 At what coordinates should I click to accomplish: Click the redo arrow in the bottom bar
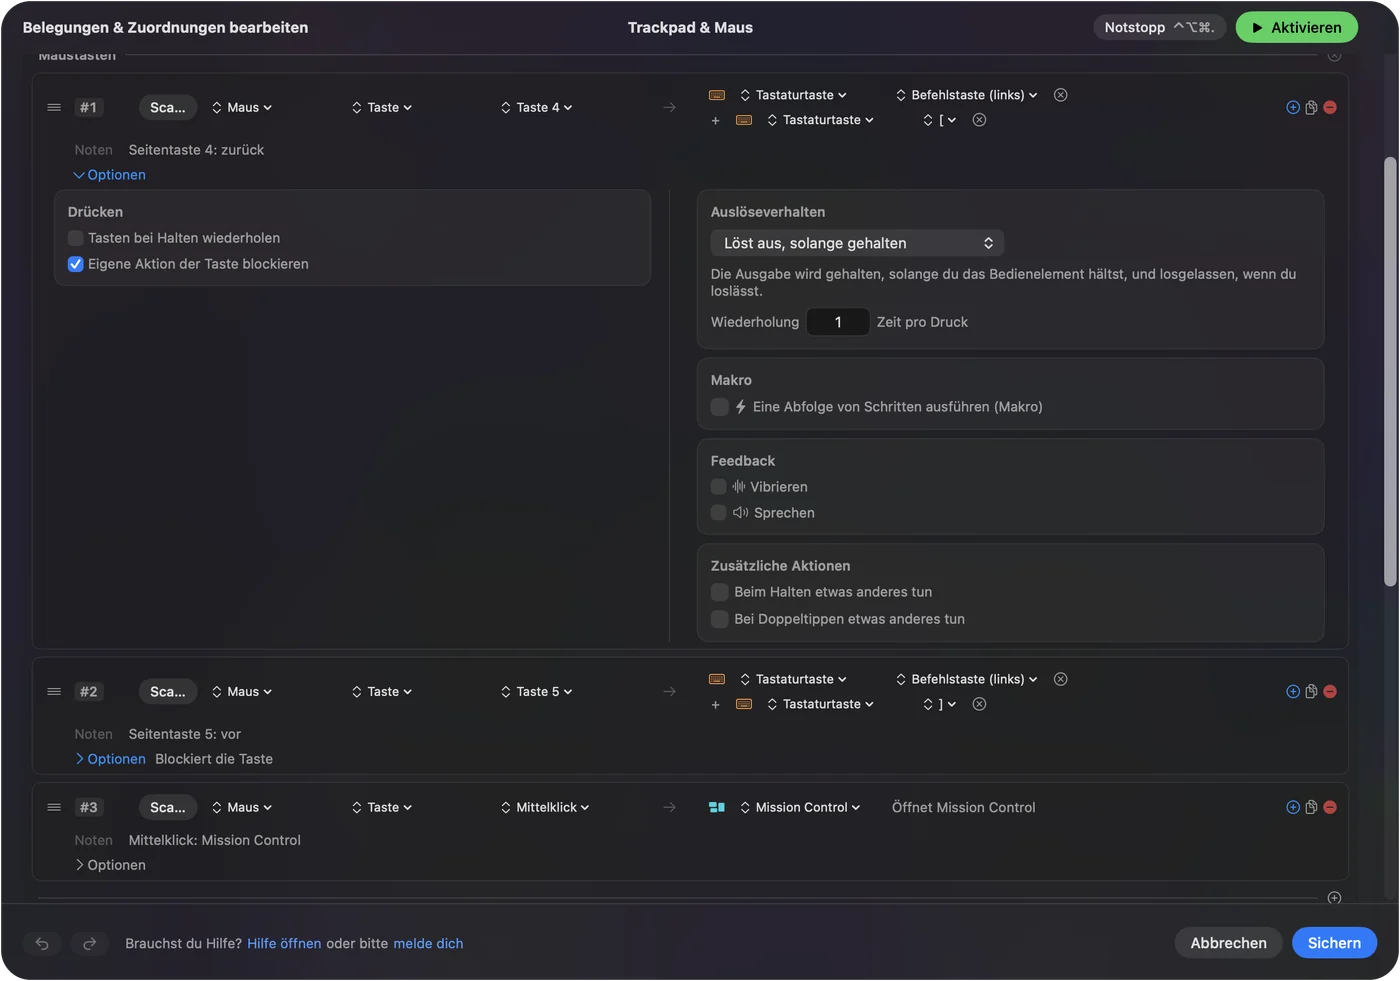[89, 943]
